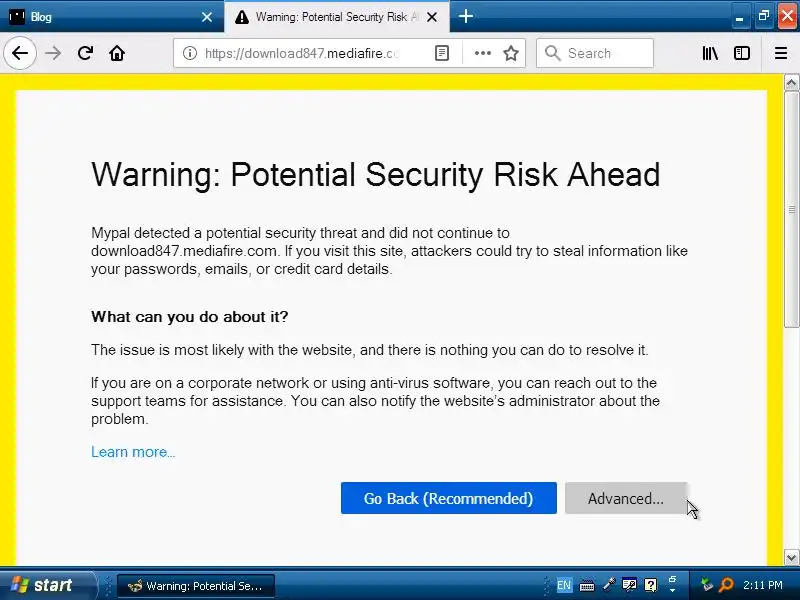Follow the Learn more link
The height and width of the screenshot is (600, 800).
pos(133,452)
